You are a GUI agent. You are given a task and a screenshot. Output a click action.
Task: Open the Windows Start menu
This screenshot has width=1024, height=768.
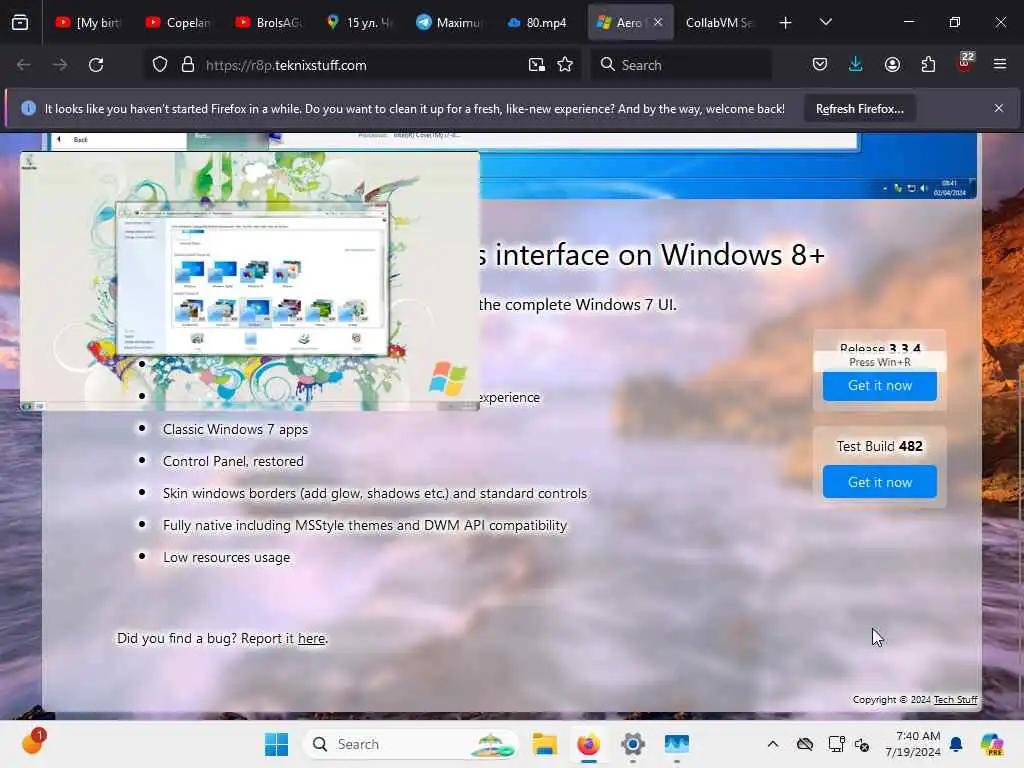276,744
